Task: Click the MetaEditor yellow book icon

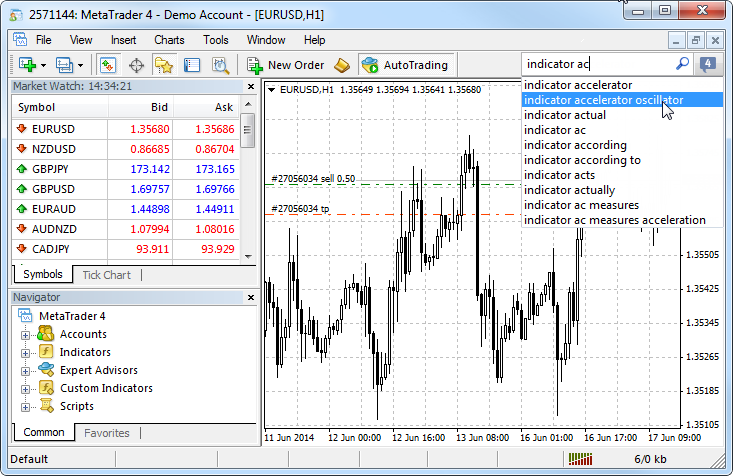Action: point(342,65)
